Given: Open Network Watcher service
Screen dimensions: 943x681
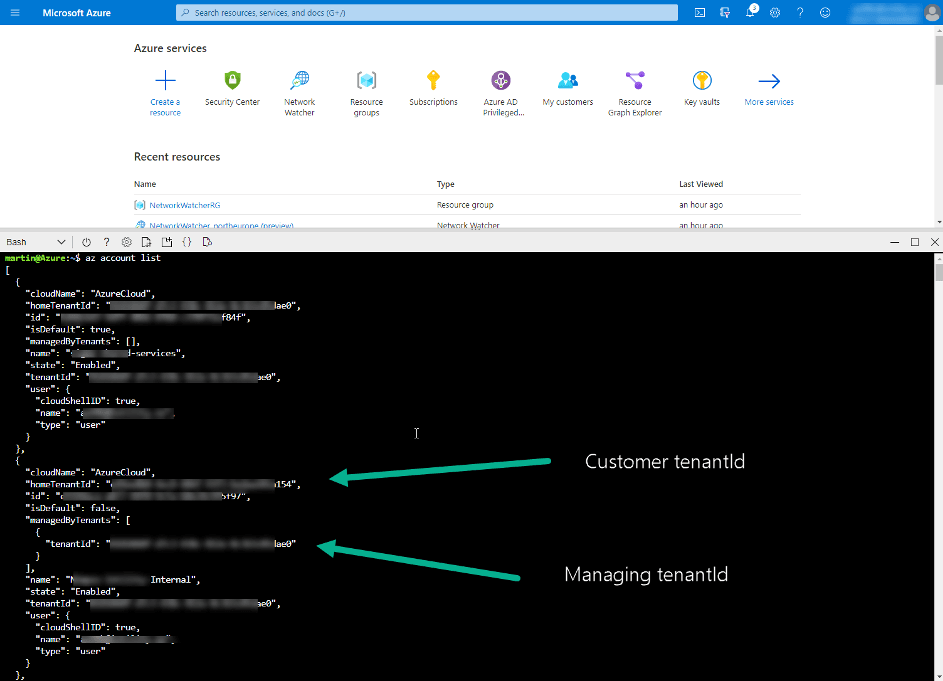Looking at the screenshot, I should click(299, 93).
